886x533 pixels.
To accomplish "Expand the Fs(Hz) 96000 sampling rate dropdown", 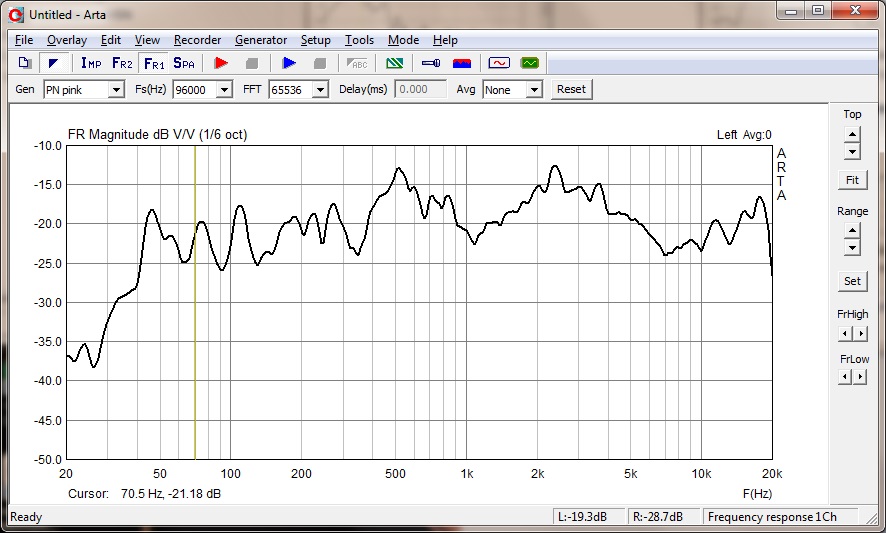I will click(224, 90).
